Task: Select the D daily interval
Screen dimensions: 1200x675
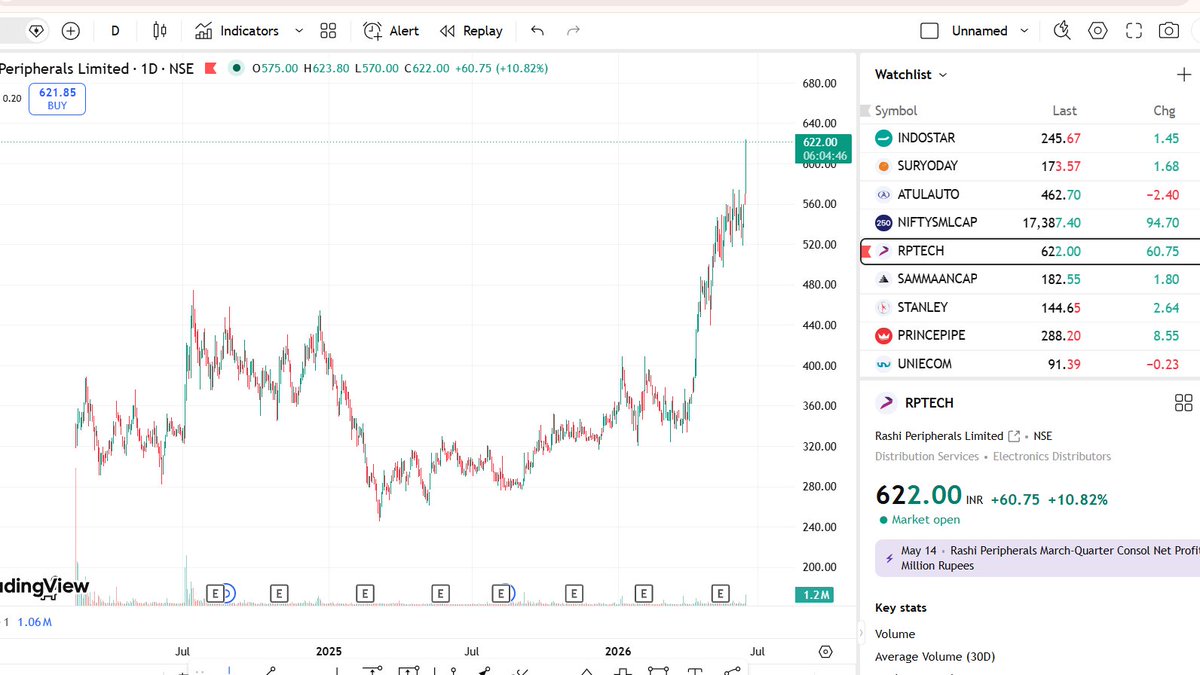Action: [x=115, y=31]
